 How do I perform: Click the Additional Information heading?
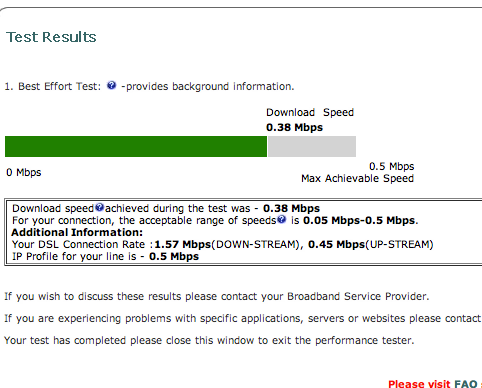tap(77, 232)
